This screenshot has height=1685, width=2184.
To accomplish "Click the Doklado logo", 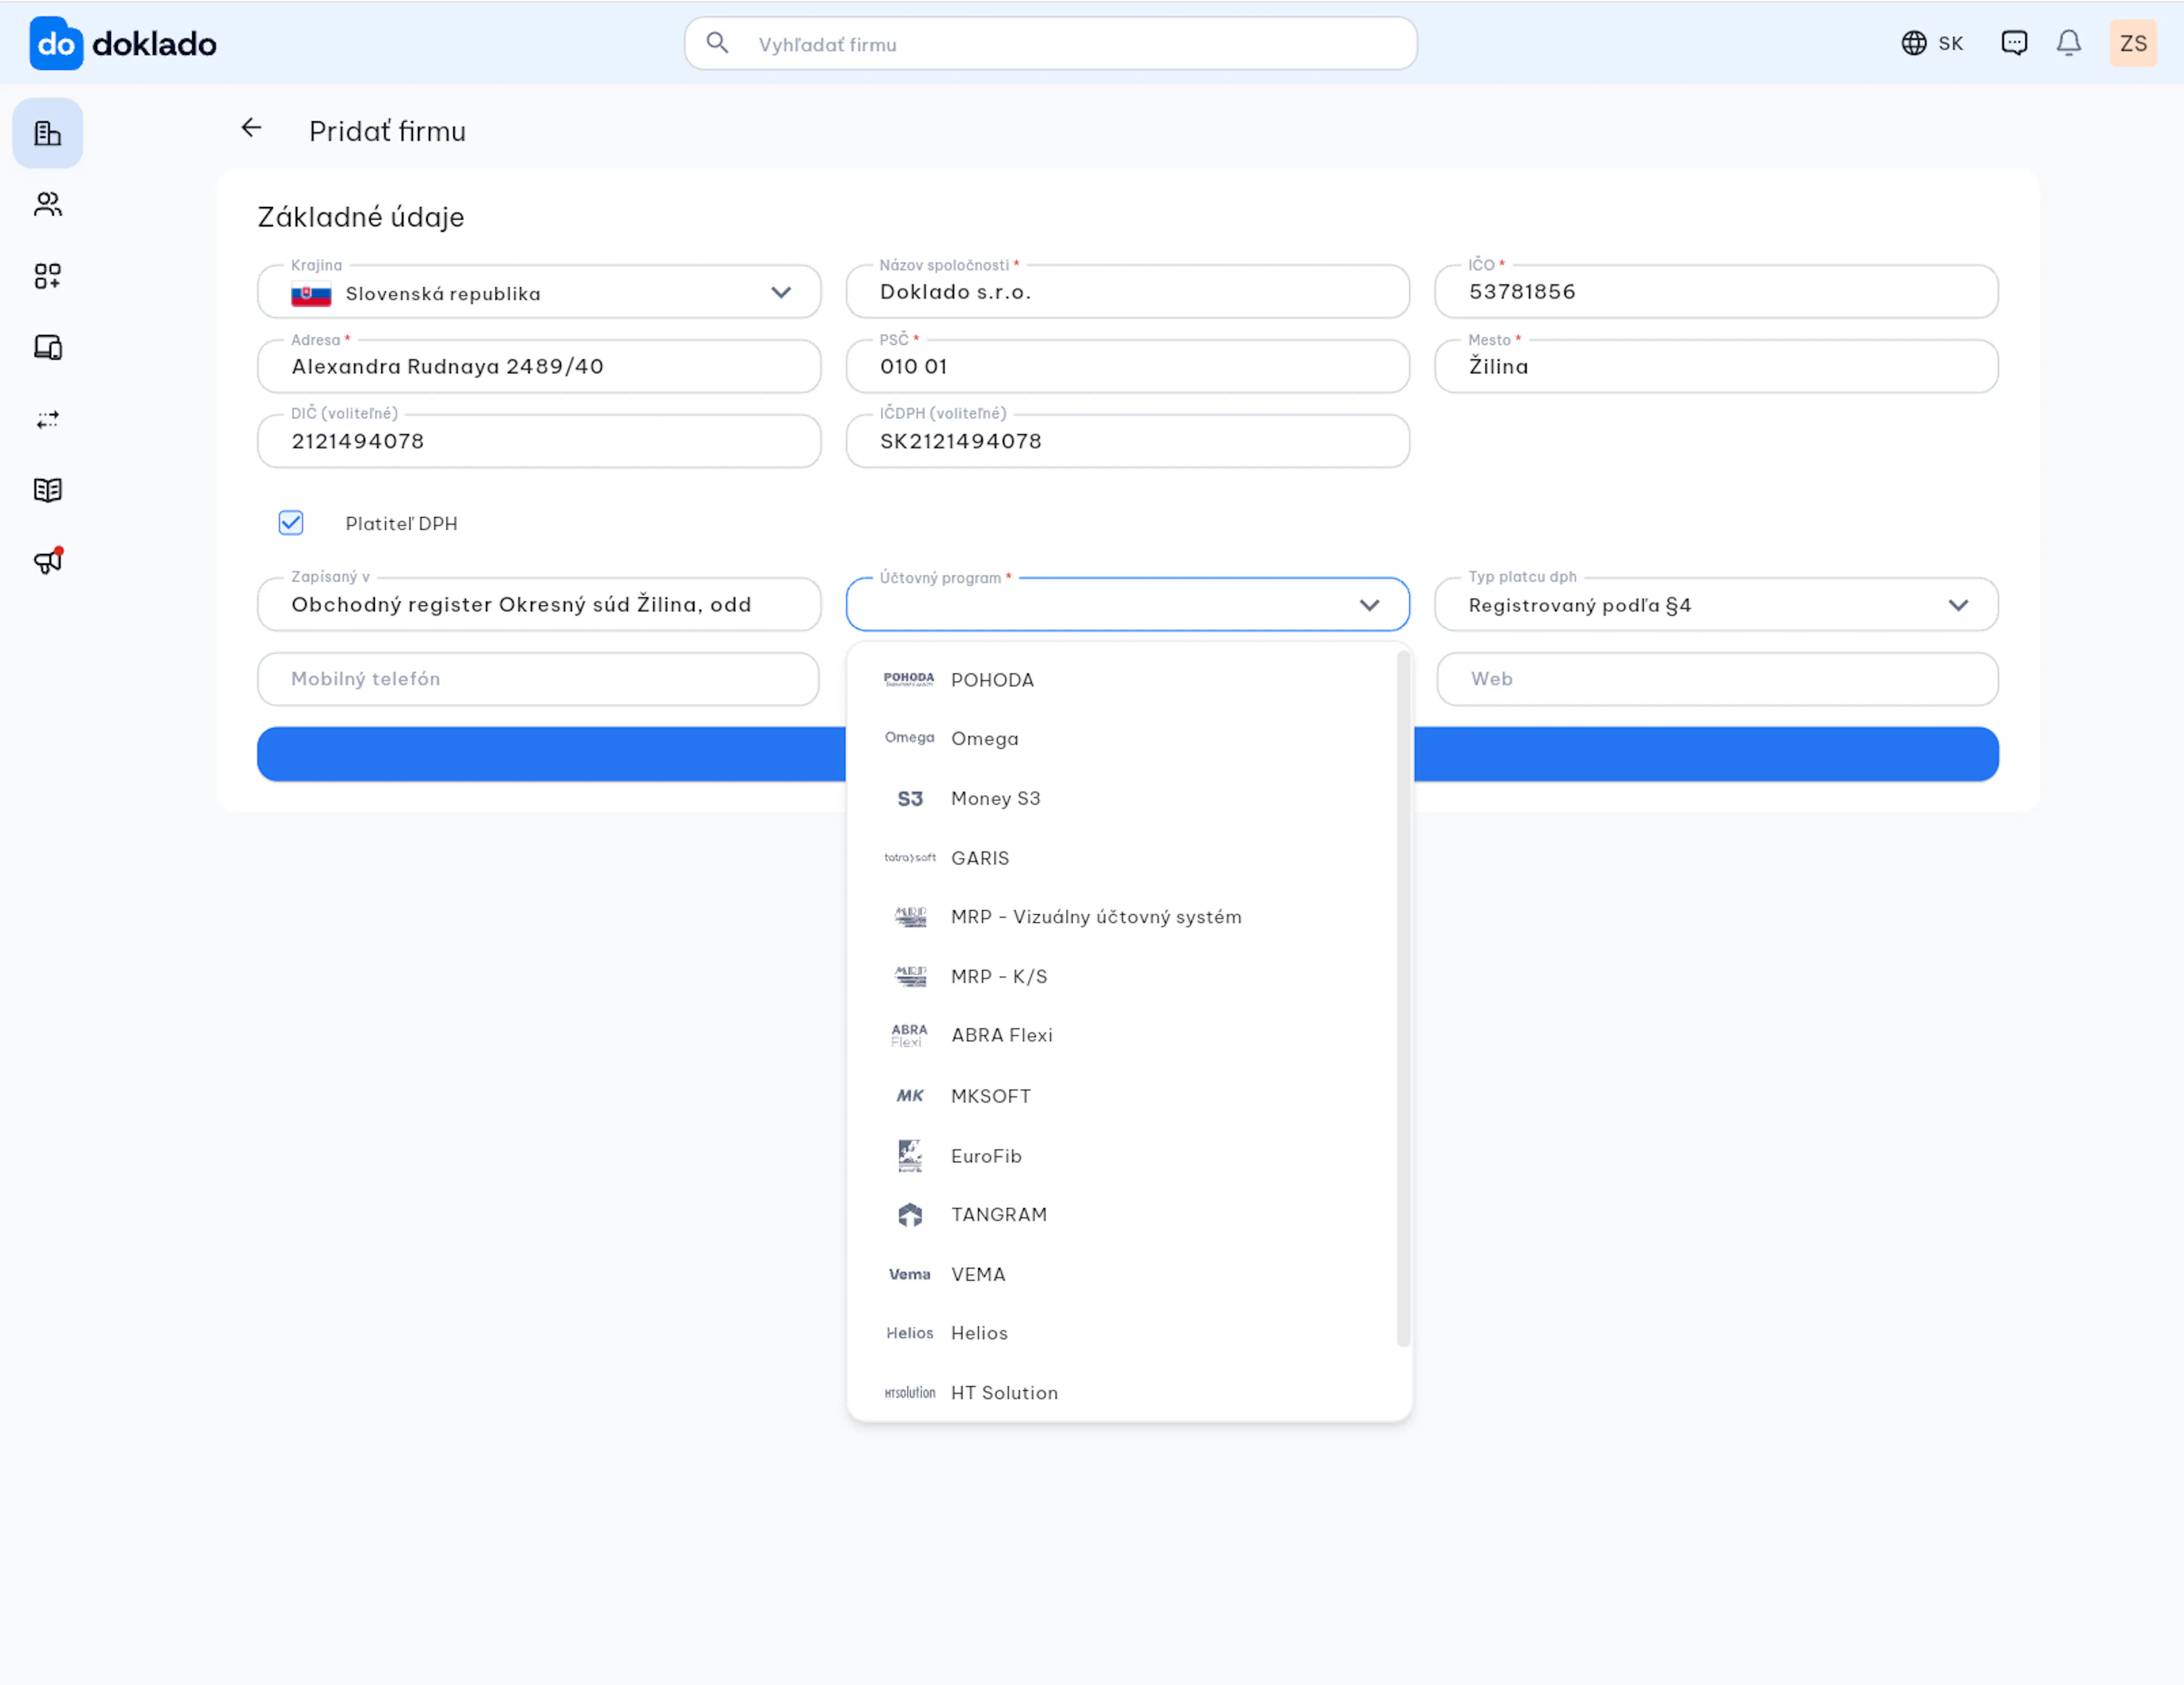I will 123,43.
